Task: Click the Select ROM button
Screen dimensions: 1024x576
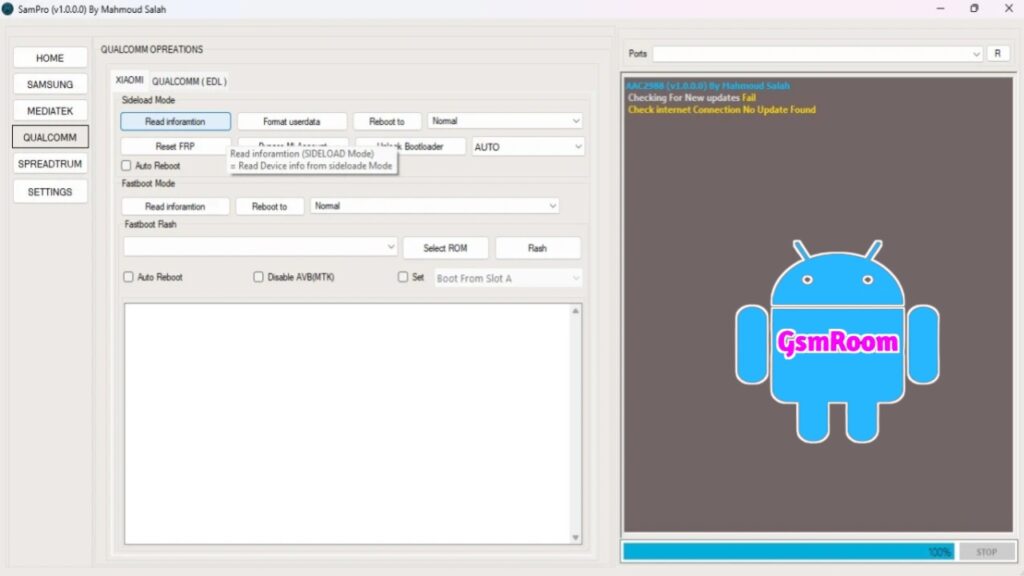Action: point(445,248)
